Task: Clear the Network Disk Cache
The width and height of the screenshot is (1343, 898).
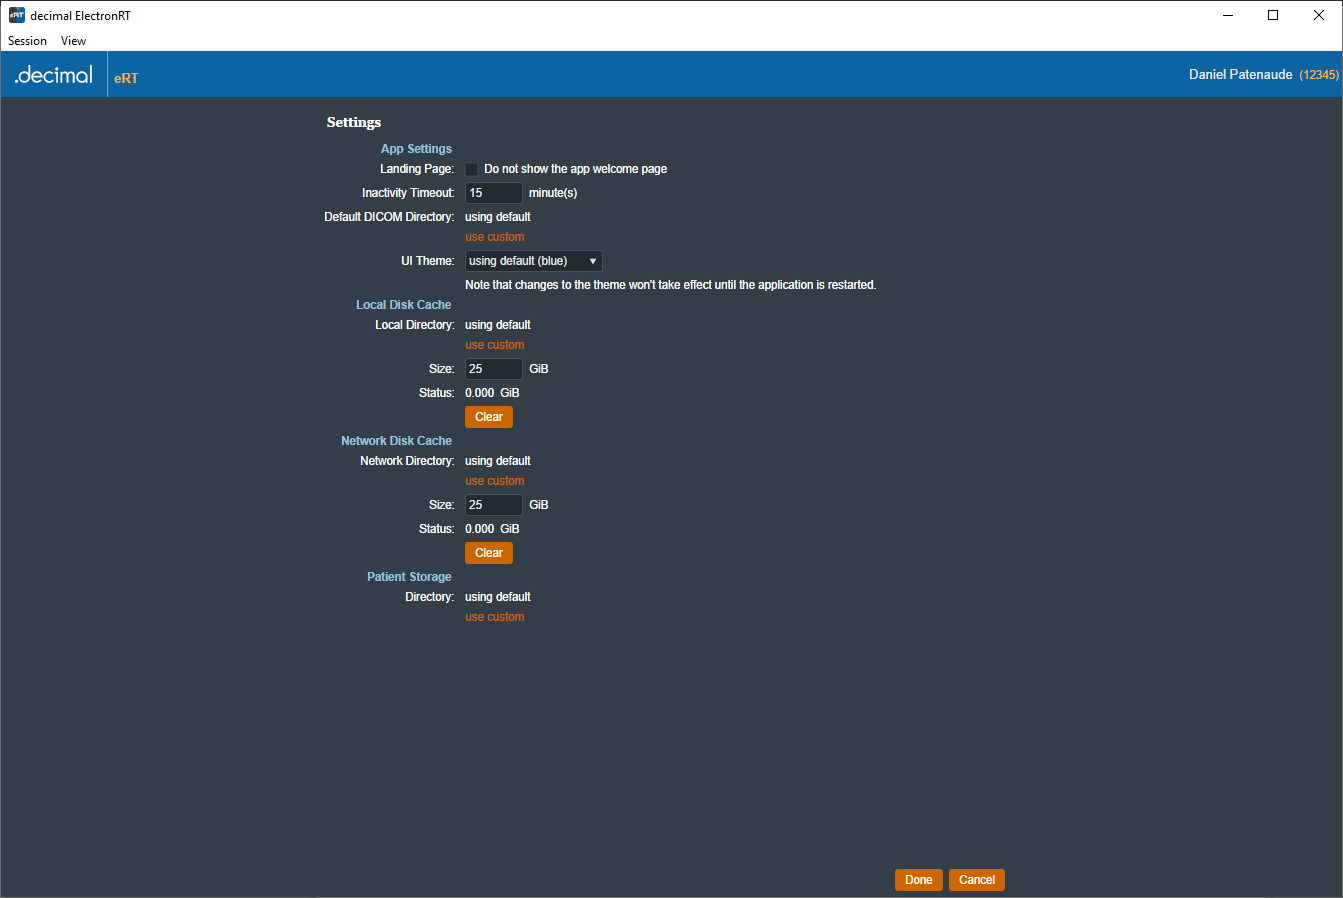Action: (x=488, y=553)
